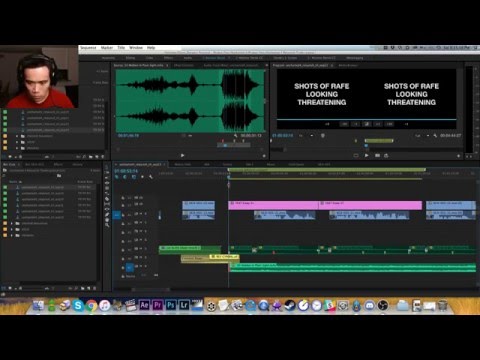Play the Program monitor sequence
The width and height of the screenshot is (480, 360).
(366, 155)
